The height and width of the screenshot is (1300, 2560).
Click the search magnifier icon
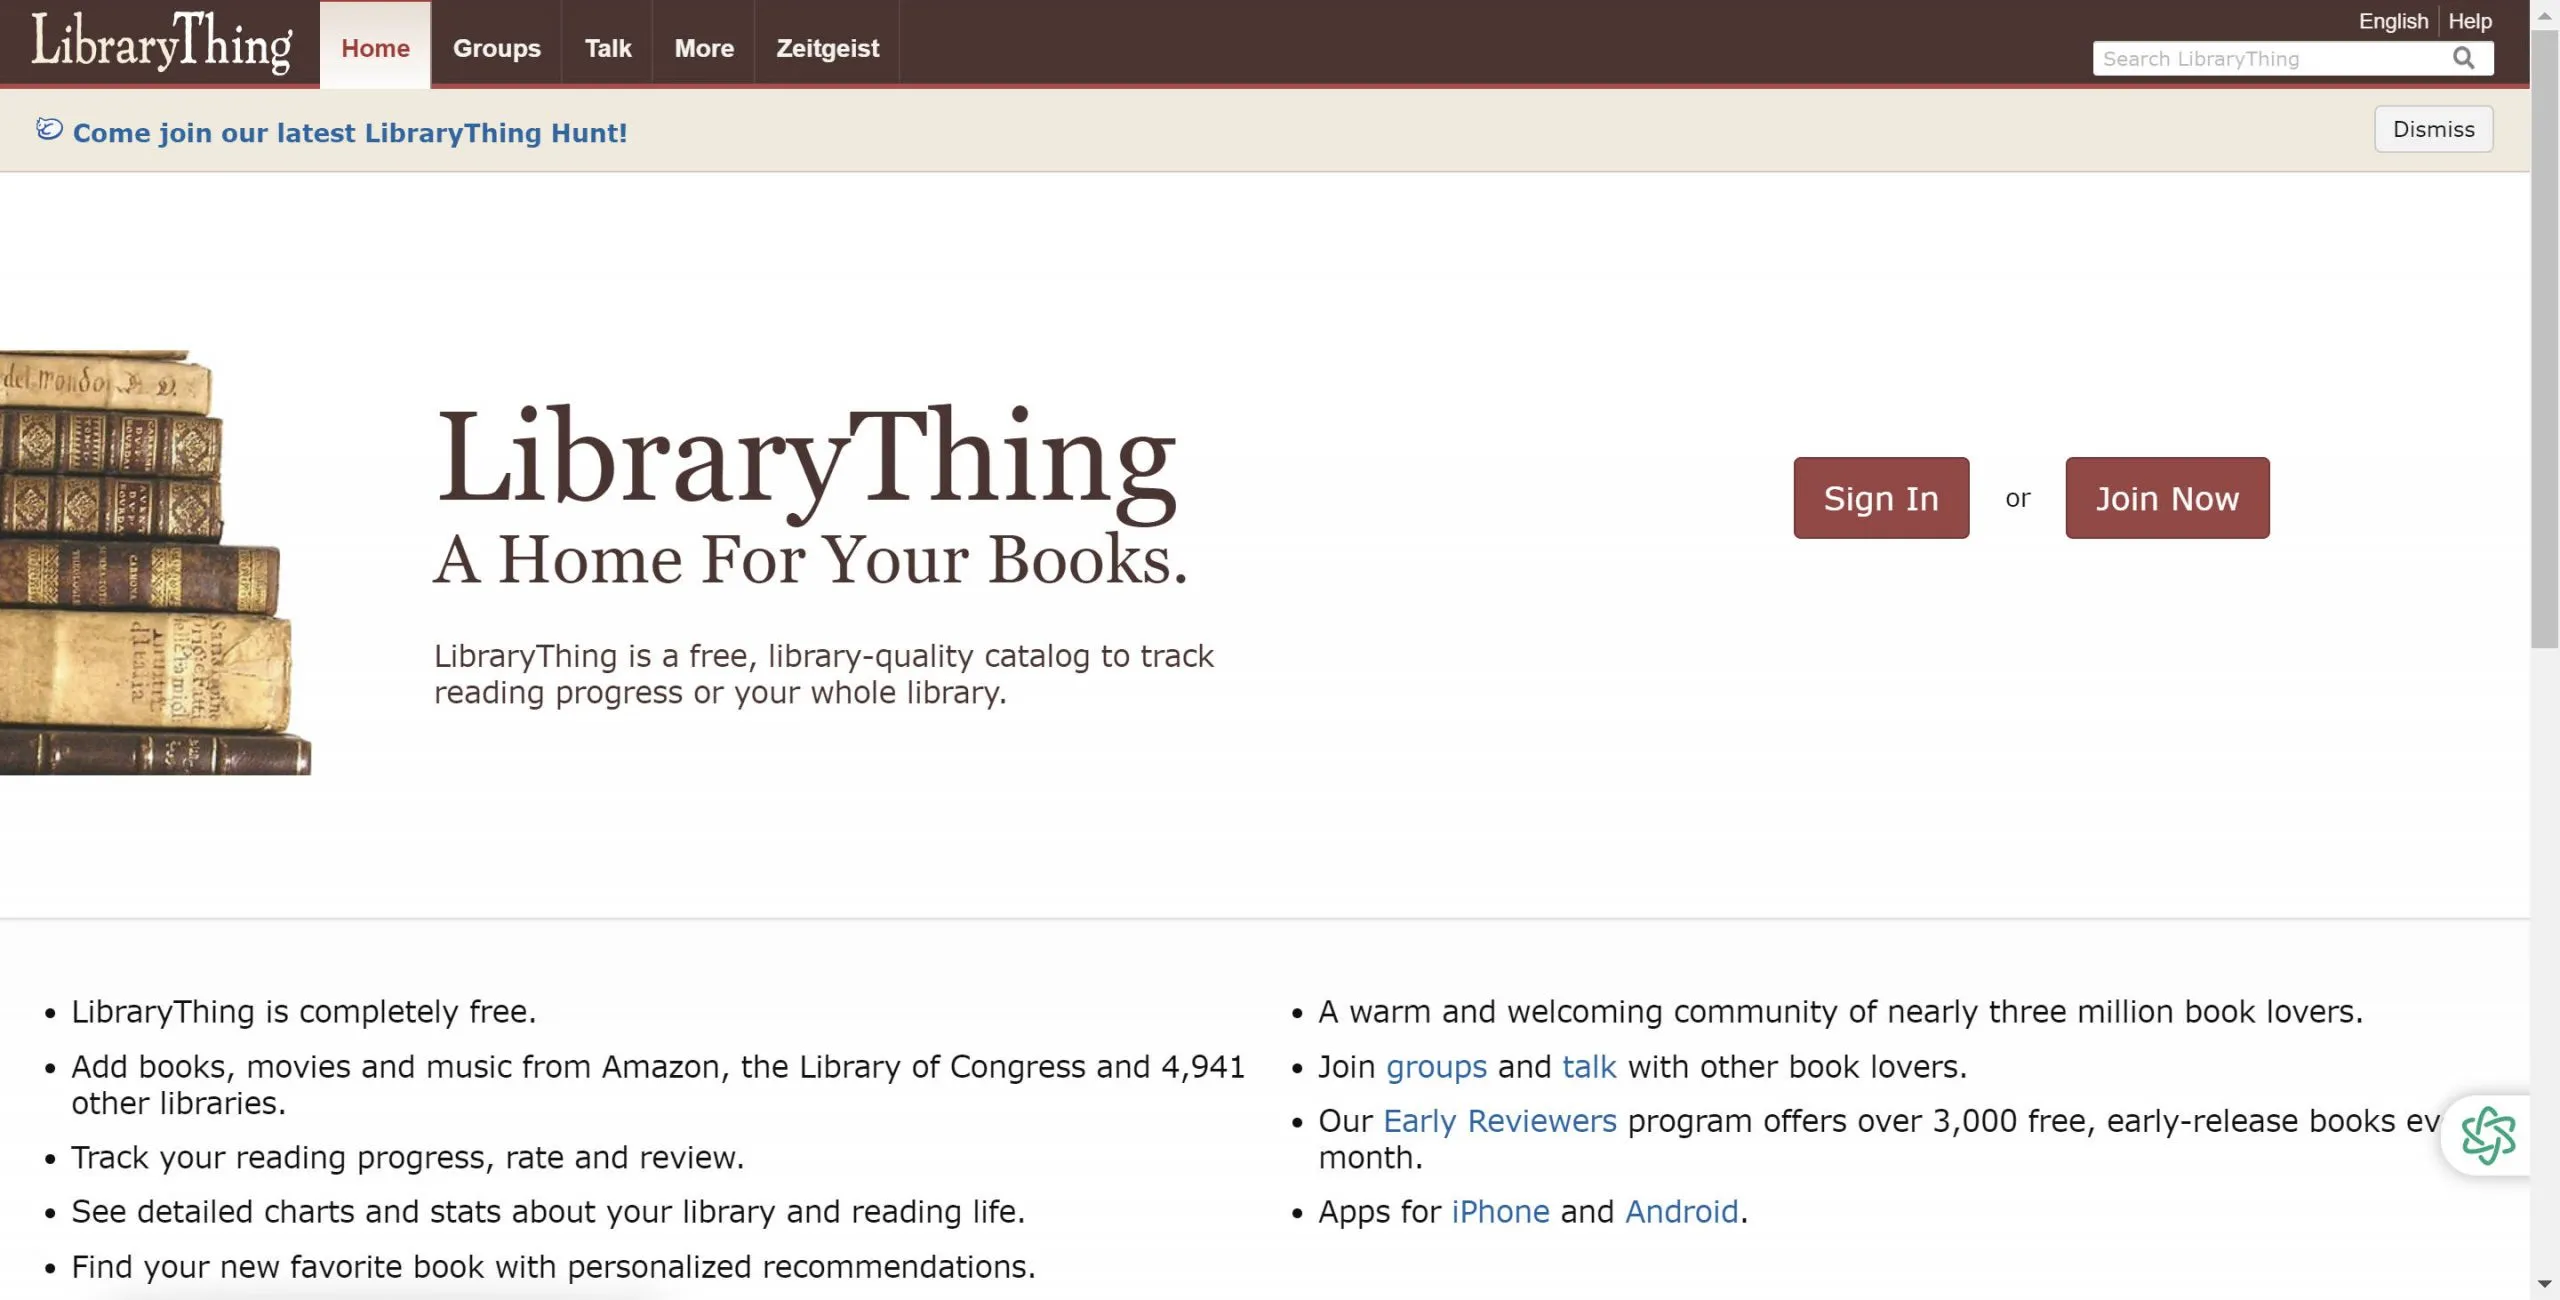point(2463,58)
